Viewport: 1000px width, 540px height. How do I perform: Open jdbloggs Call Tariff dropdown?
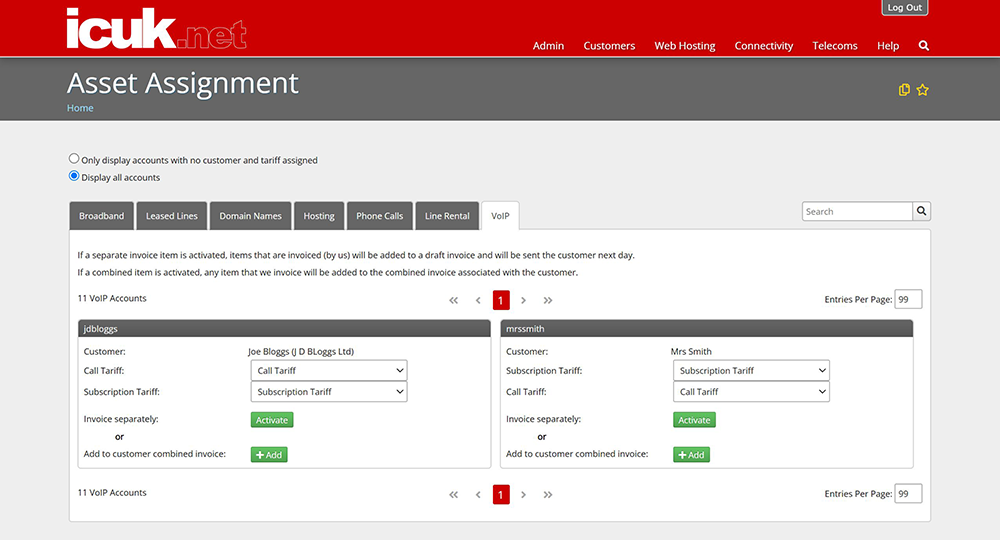(329, 370)
